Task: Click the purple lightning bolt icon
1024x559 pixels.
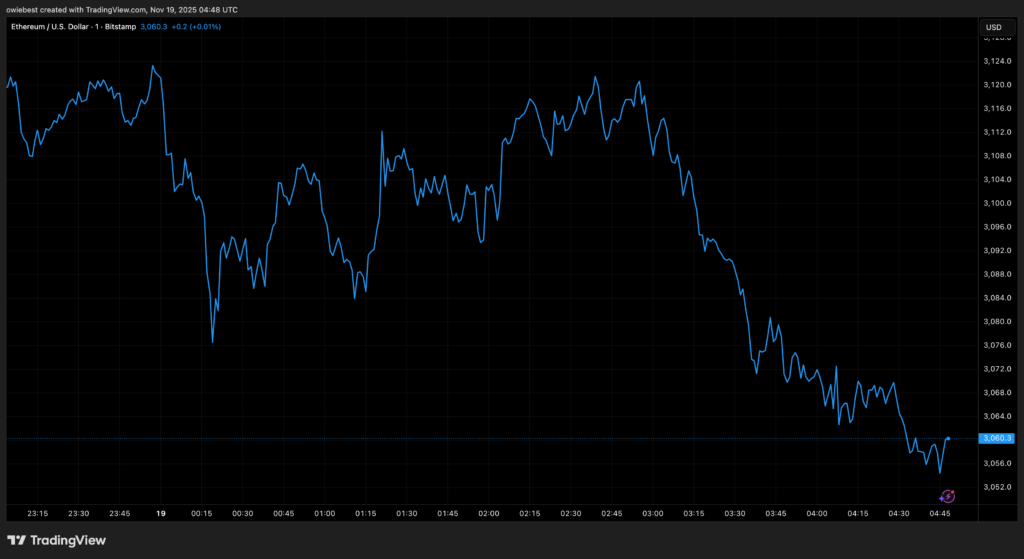Action: (948, 496)
